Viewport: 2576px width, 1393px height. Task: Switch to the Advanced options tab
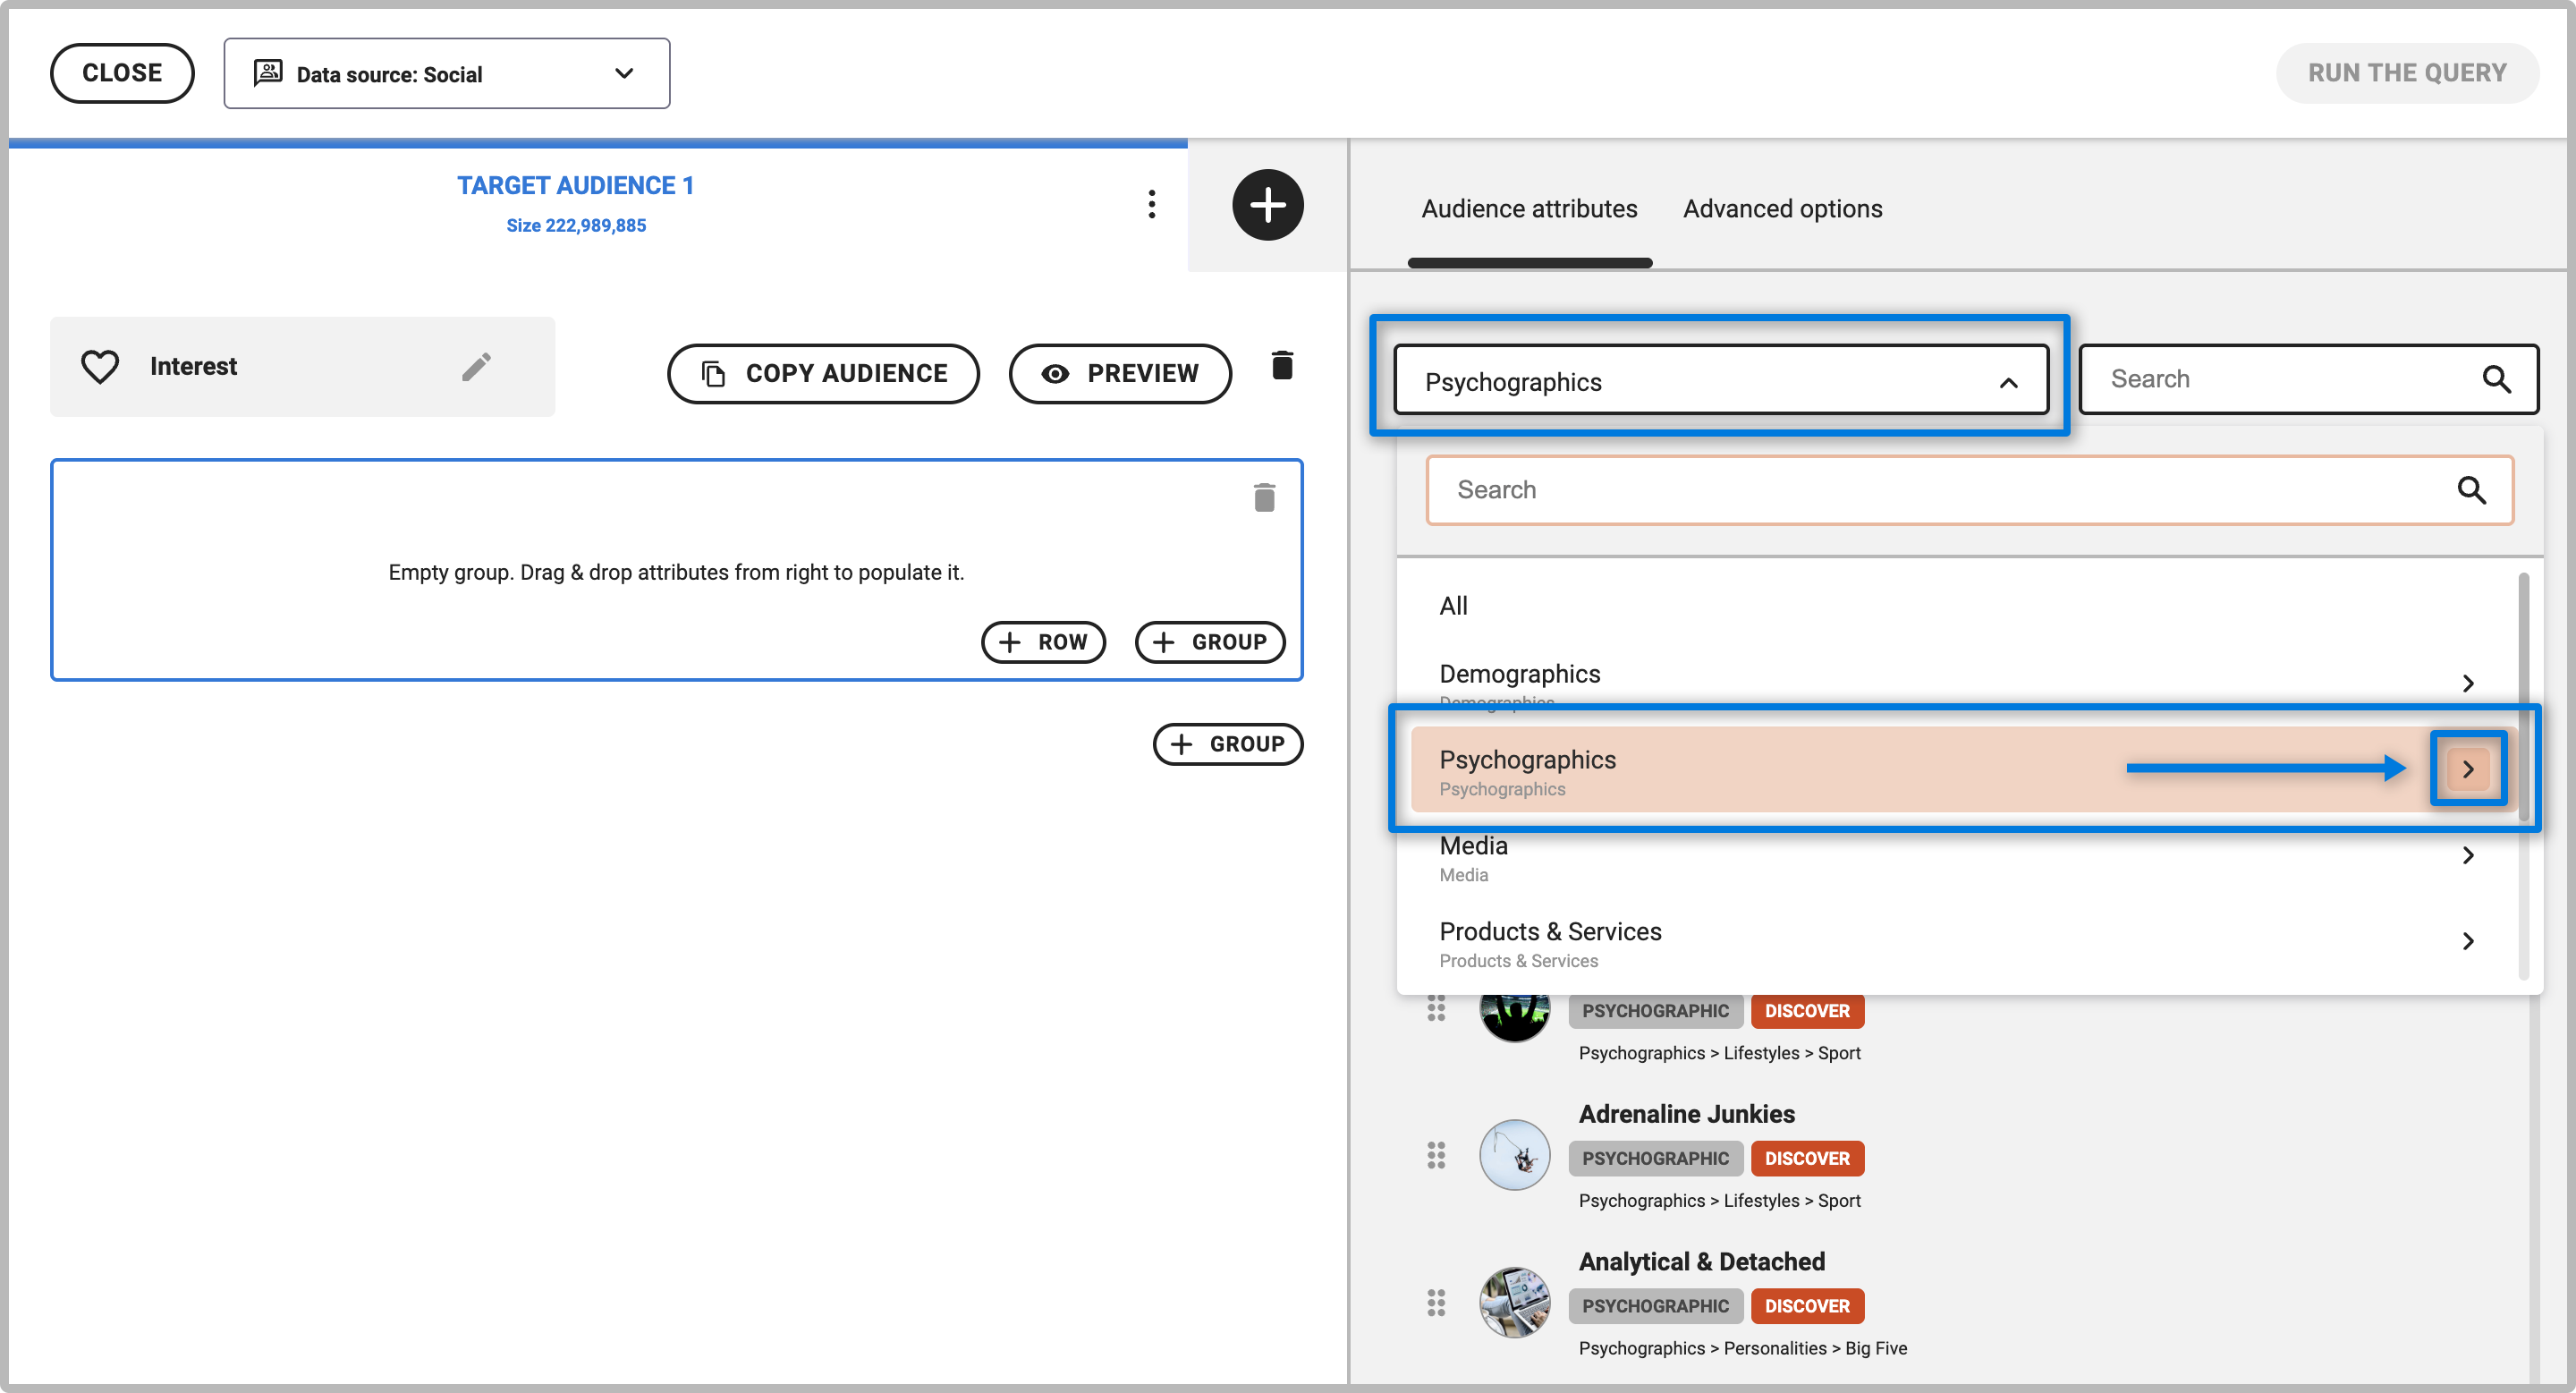(x=1782, y=209)
